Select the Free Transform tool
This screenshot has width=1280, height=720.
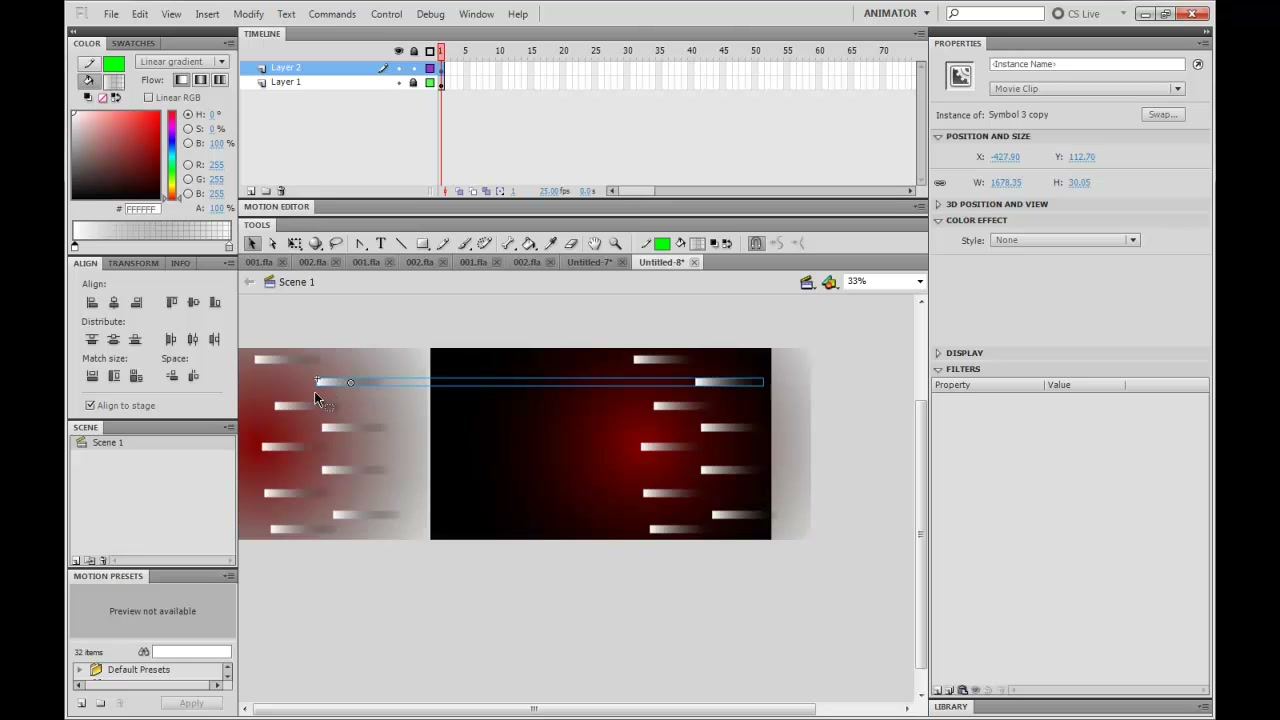(295, 243)
